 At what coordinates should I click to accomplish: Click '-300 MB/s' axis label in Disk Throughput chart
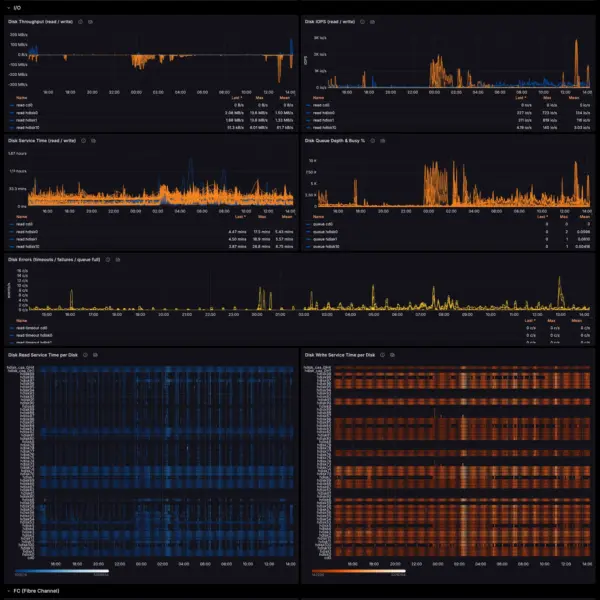[18, 85]
